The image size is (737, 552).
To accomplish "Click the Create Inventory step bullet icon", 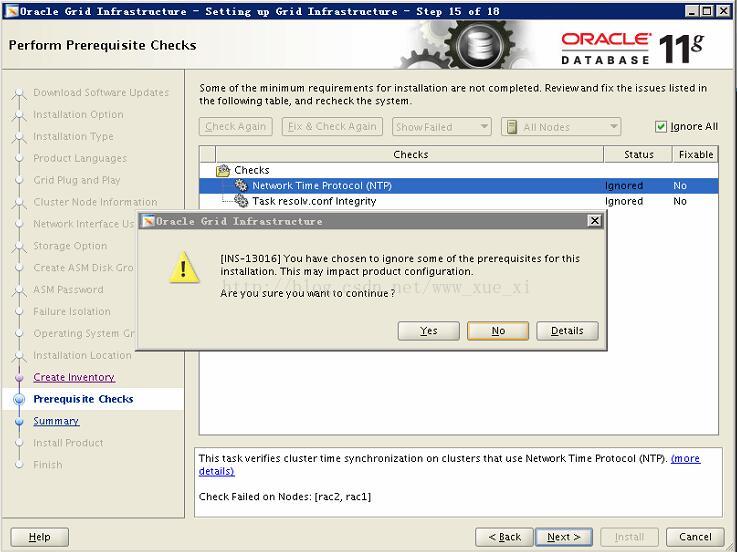I will pos(19,377).
